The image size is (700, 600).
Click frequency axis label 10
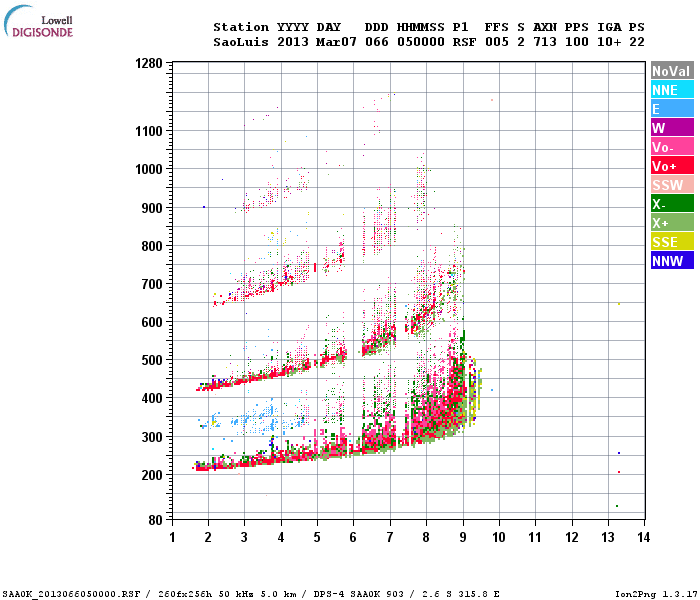tap(499, 537)
